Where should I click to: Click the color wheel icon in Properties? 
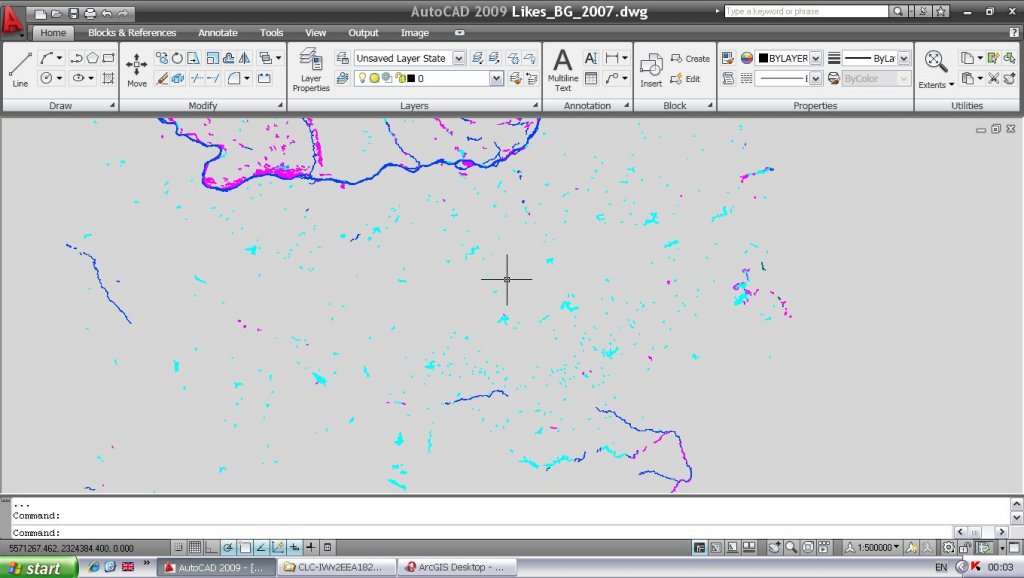746,58
